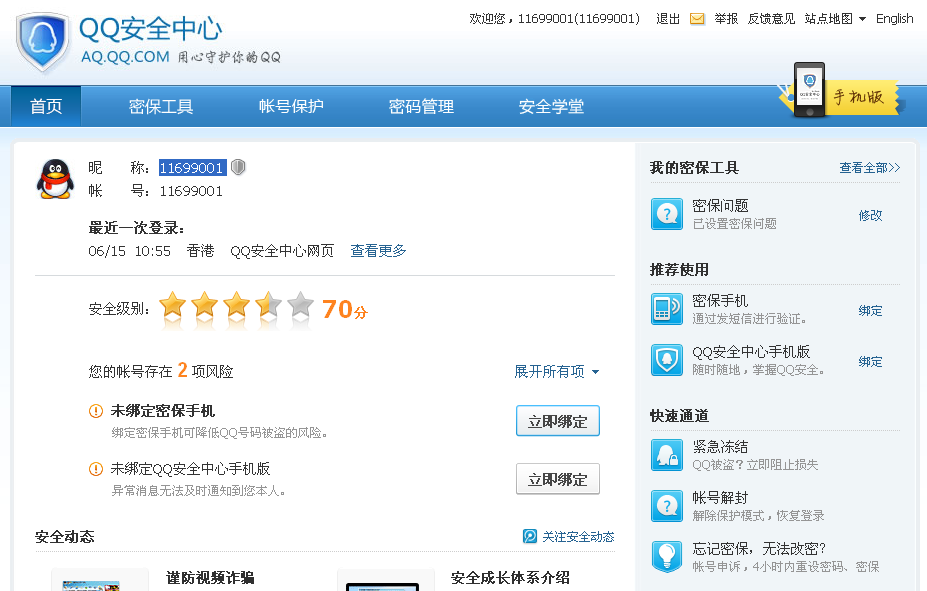Go to 首页 tab
This screenshot has width=927, height=591.
tap(46, 106)
